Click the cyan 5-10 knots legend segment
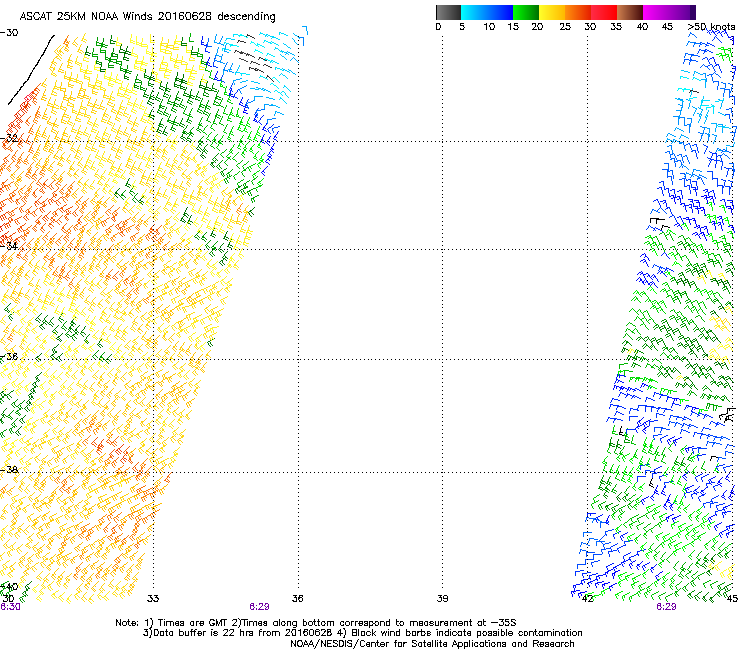Screen dimensions: 740x650 point(474,12)
